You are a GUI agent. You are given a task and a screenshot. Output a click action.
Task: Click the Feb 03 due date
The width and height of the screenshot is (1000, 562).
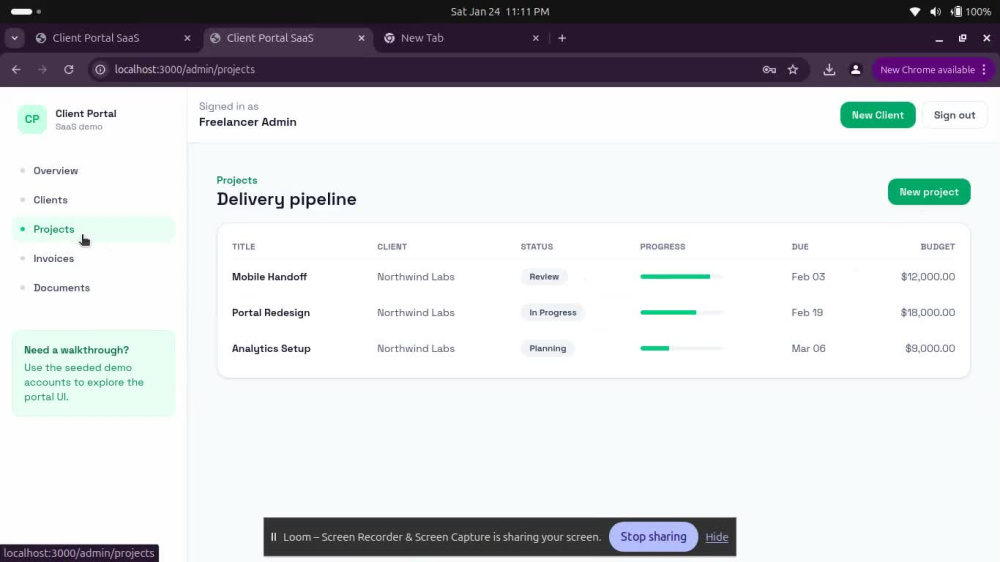[808, 277]
